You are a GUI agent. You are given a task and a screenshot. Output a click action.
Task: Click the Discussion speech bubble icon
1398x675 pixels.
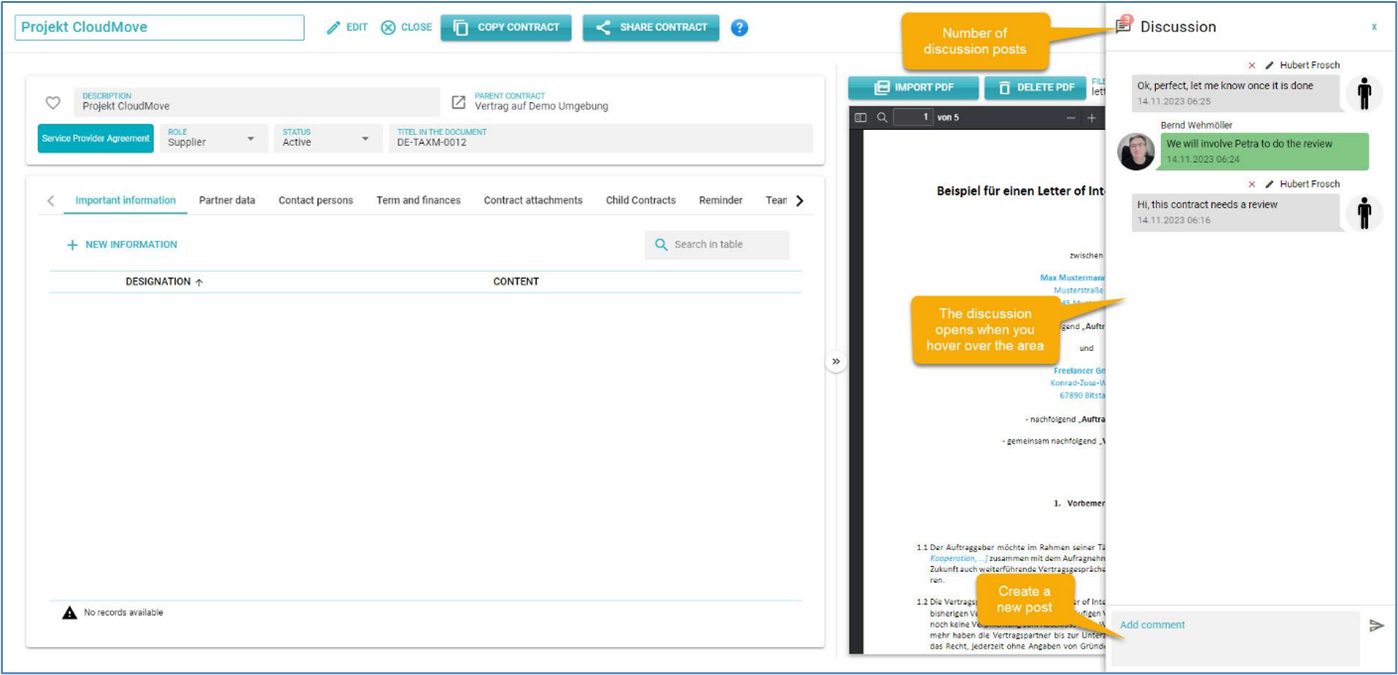click(1124, 26)
